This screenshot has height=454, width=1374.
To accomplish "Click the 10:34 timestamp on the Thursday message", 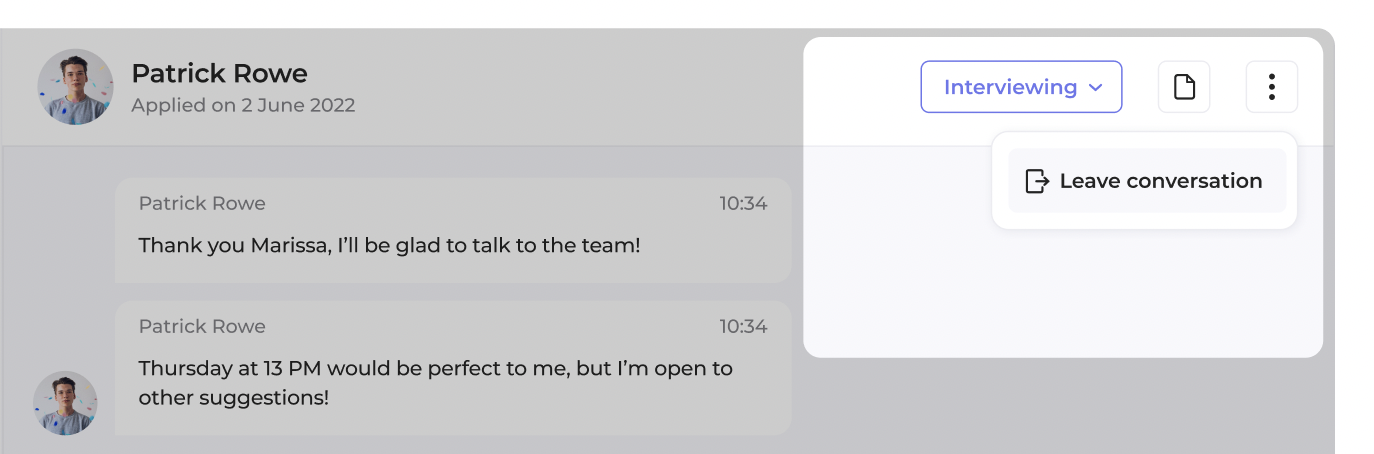I will 743,327.
